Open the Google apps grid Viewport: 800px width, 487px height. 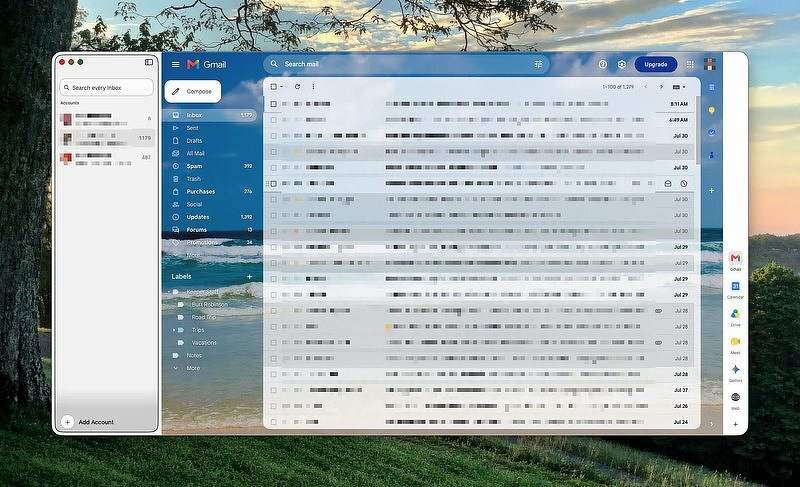[x=690, y=64]
